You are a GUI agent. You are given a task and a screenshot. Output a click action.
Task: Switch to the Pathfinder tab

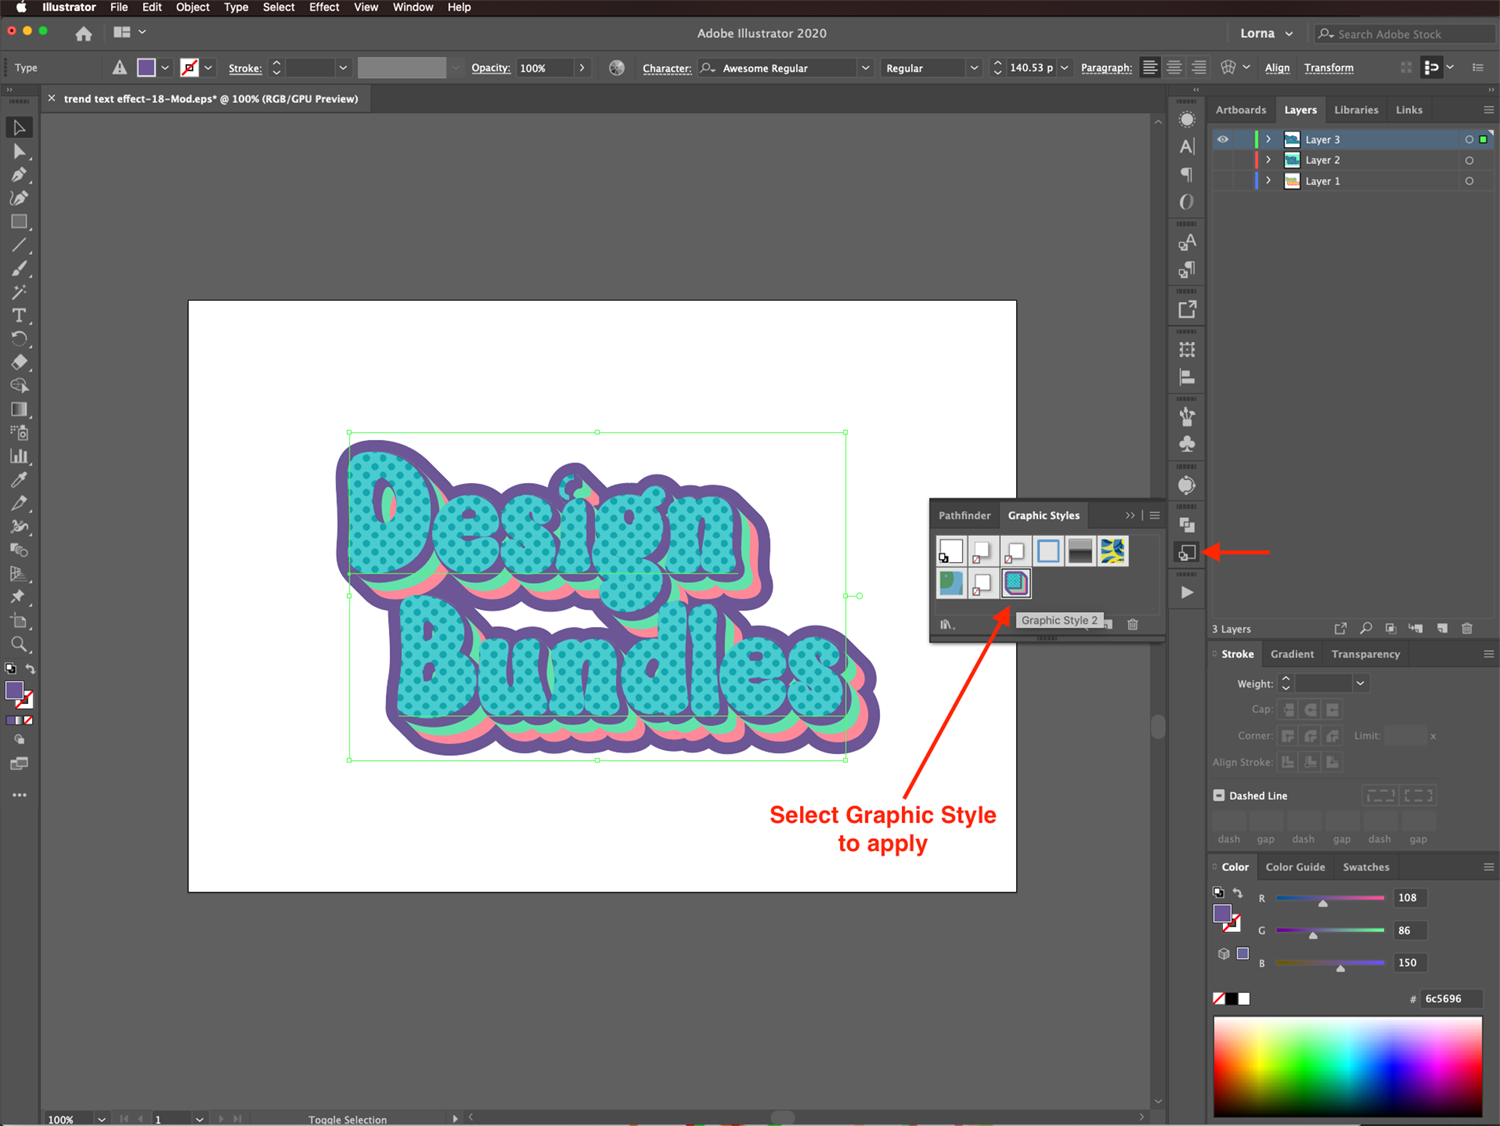964,516
